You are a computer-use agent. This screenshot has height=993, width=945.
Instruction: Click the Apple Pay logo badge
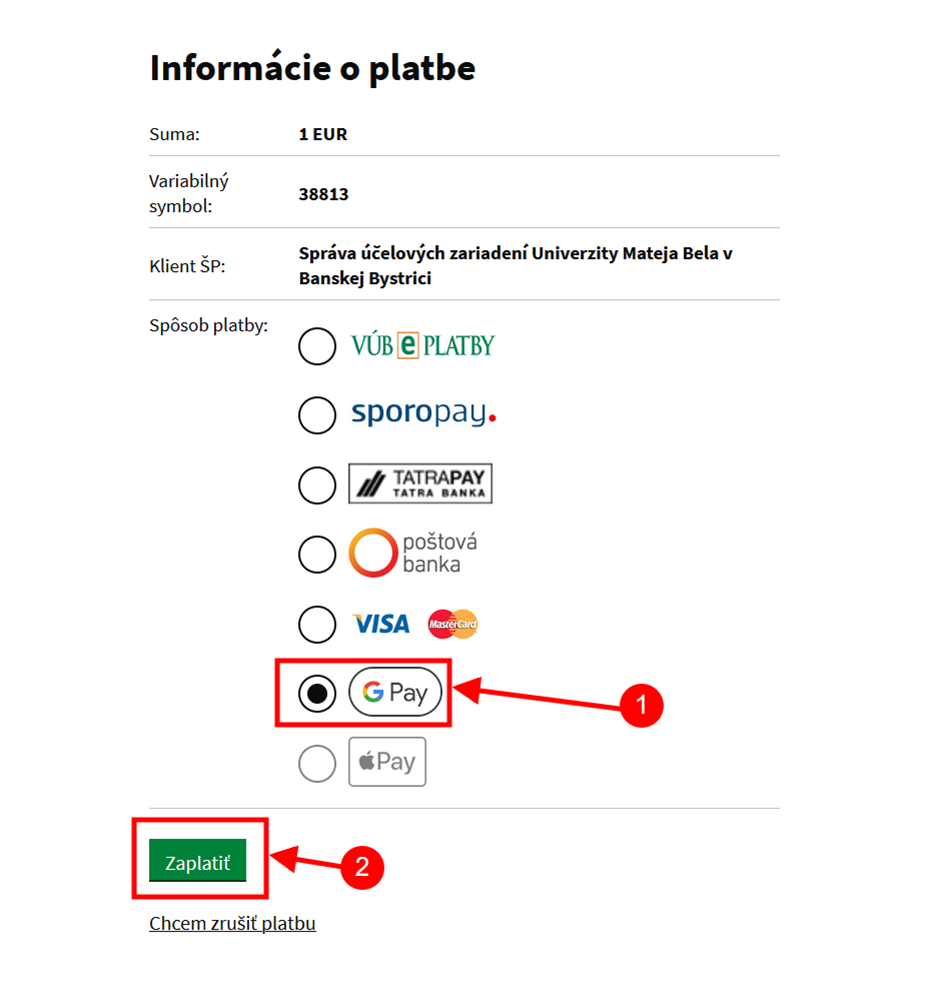387,762
